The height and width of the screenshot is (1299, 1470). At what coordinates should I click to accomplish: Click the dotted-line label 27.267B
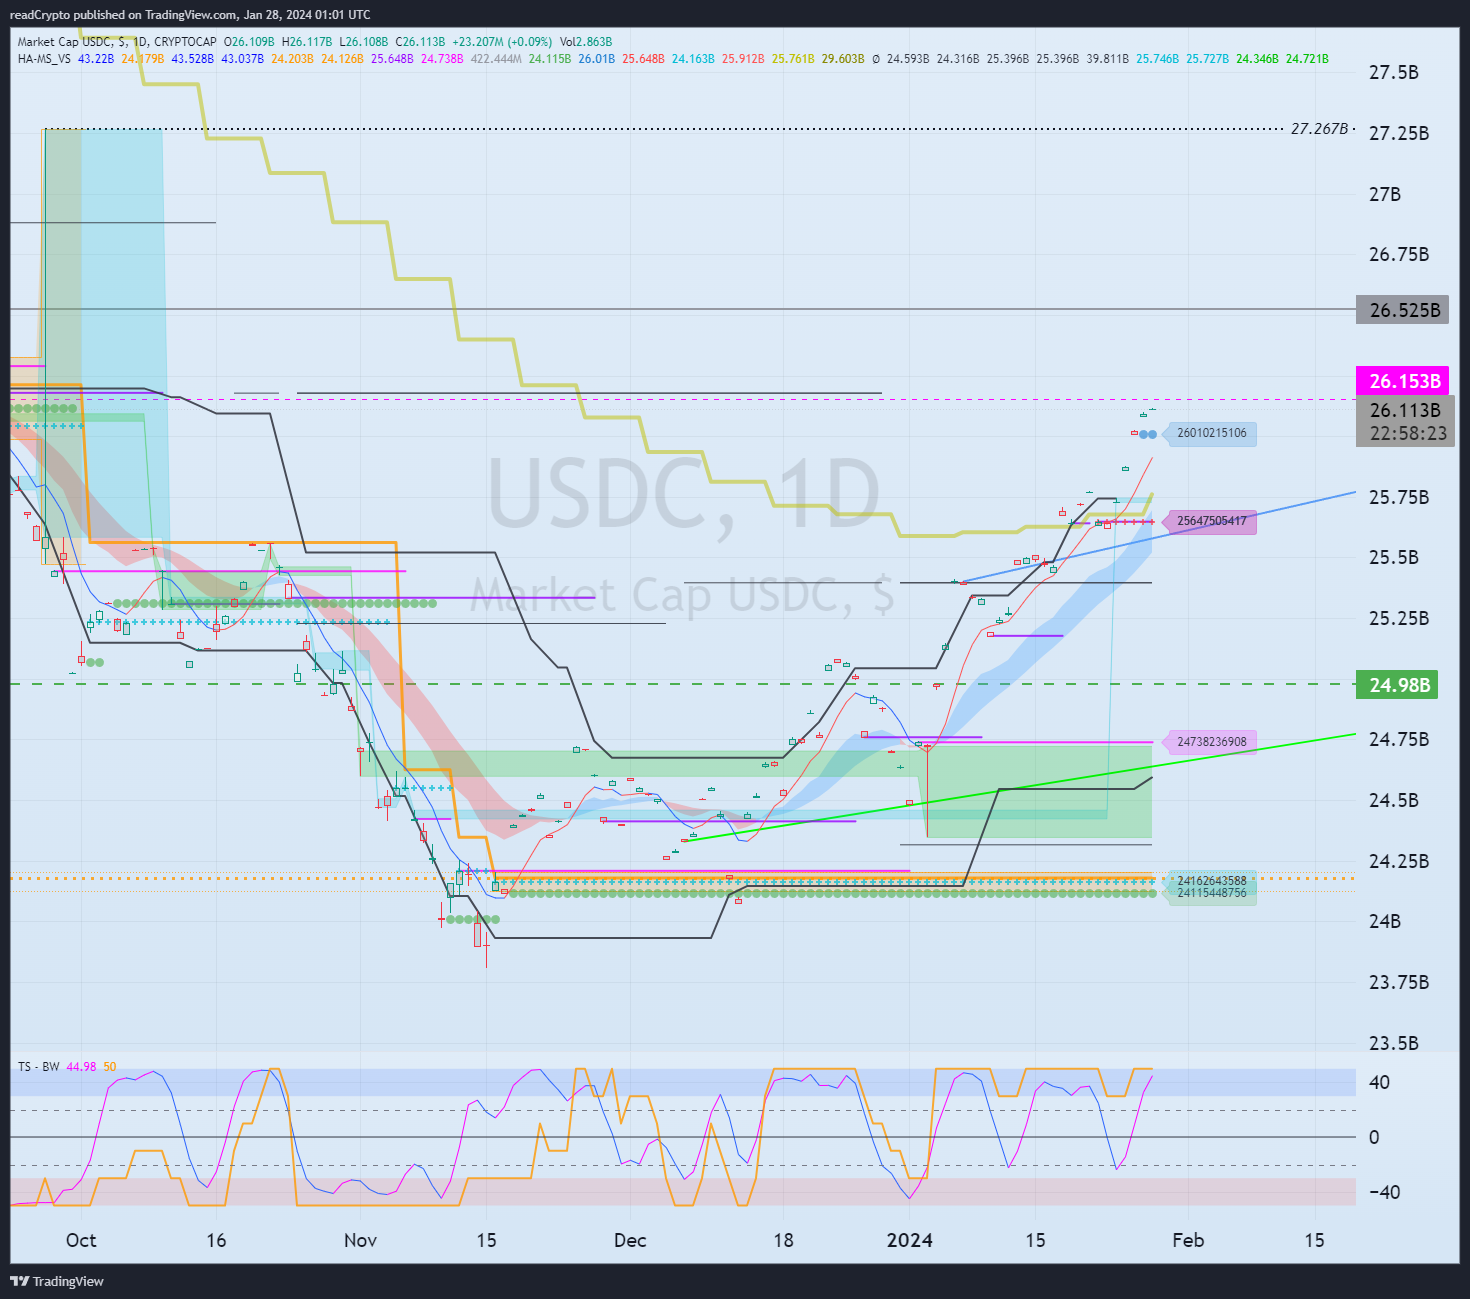(1319, 129)
